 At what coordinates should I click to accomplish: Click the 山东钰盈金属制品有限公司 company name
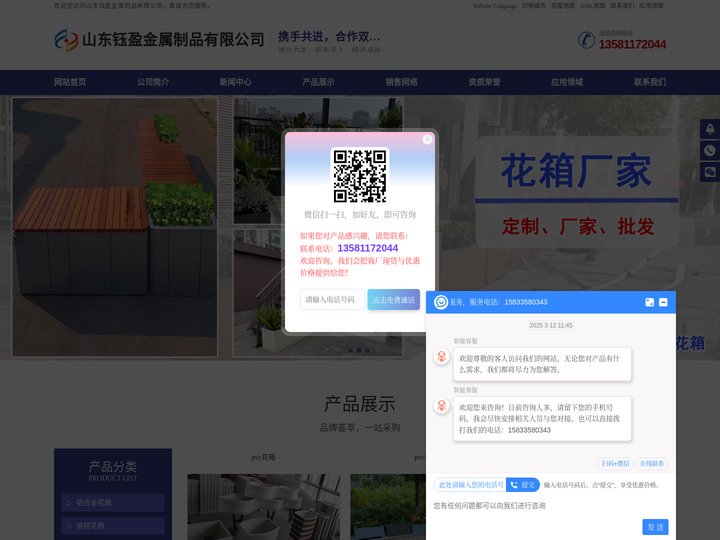coord(173,40)
